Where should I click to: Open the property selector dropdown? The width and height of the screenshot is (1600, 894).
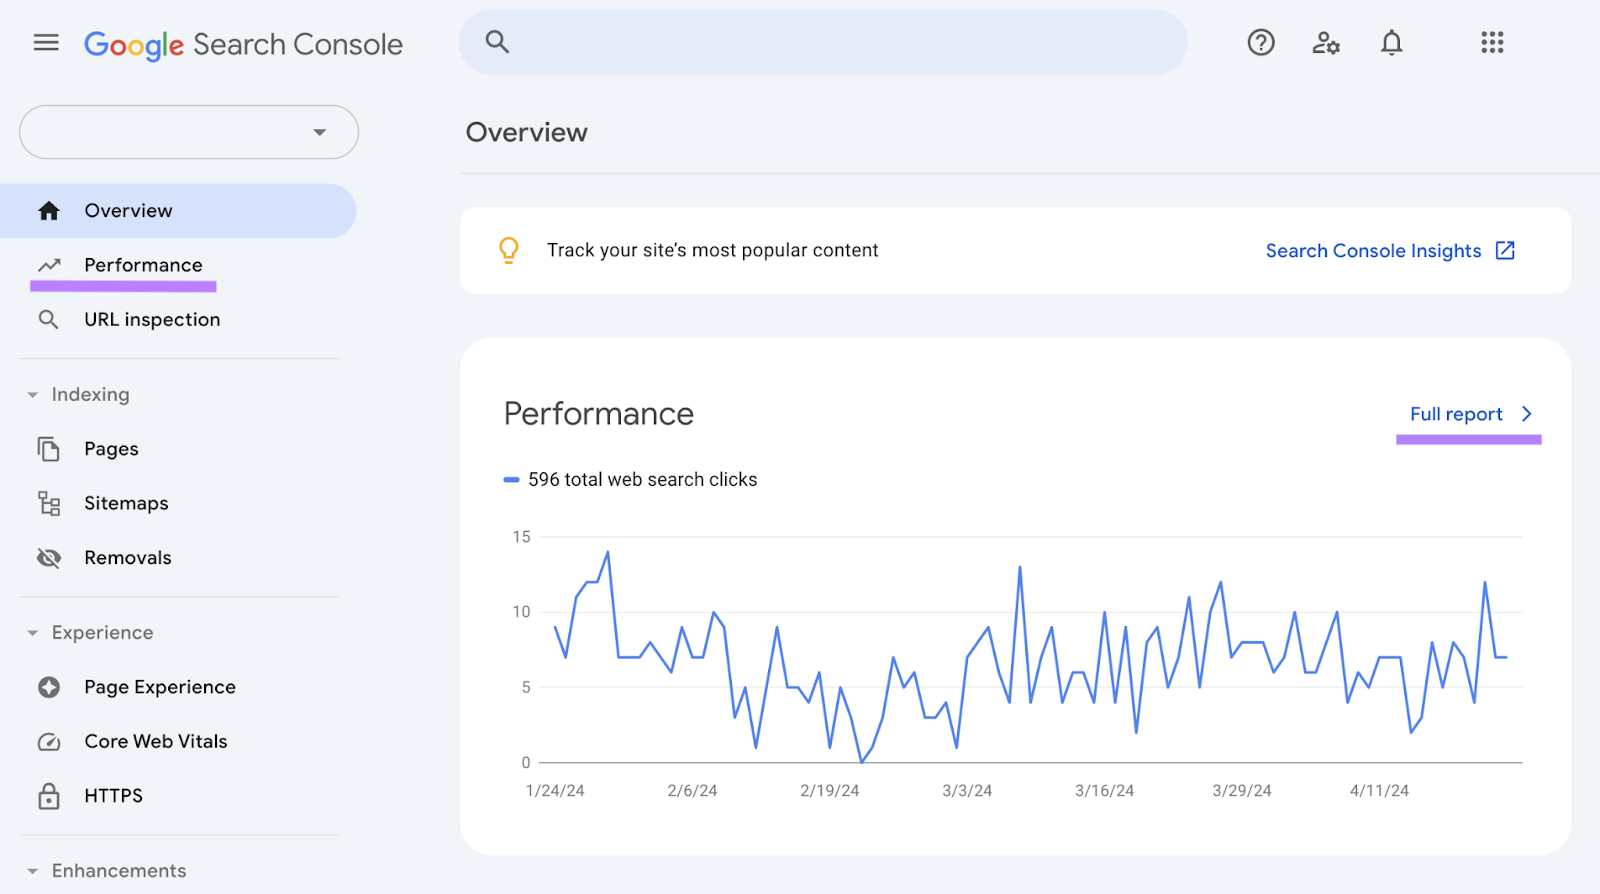tap(189, 132)
